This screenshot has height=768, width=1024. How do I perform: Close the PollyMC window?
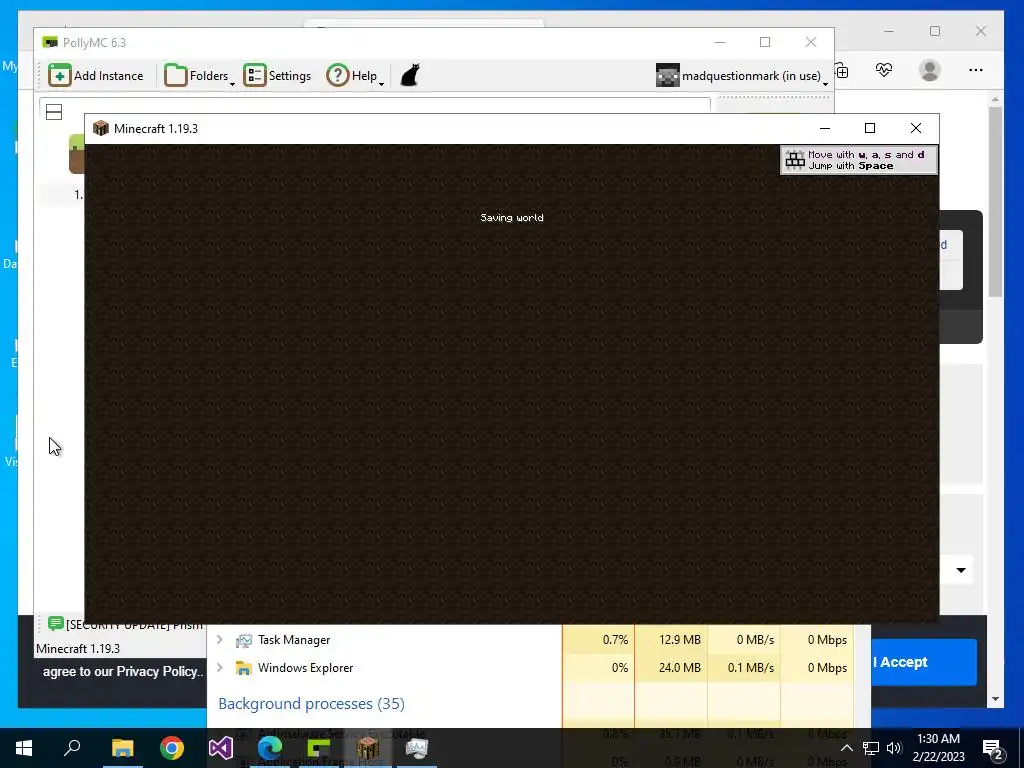(810, 42)
